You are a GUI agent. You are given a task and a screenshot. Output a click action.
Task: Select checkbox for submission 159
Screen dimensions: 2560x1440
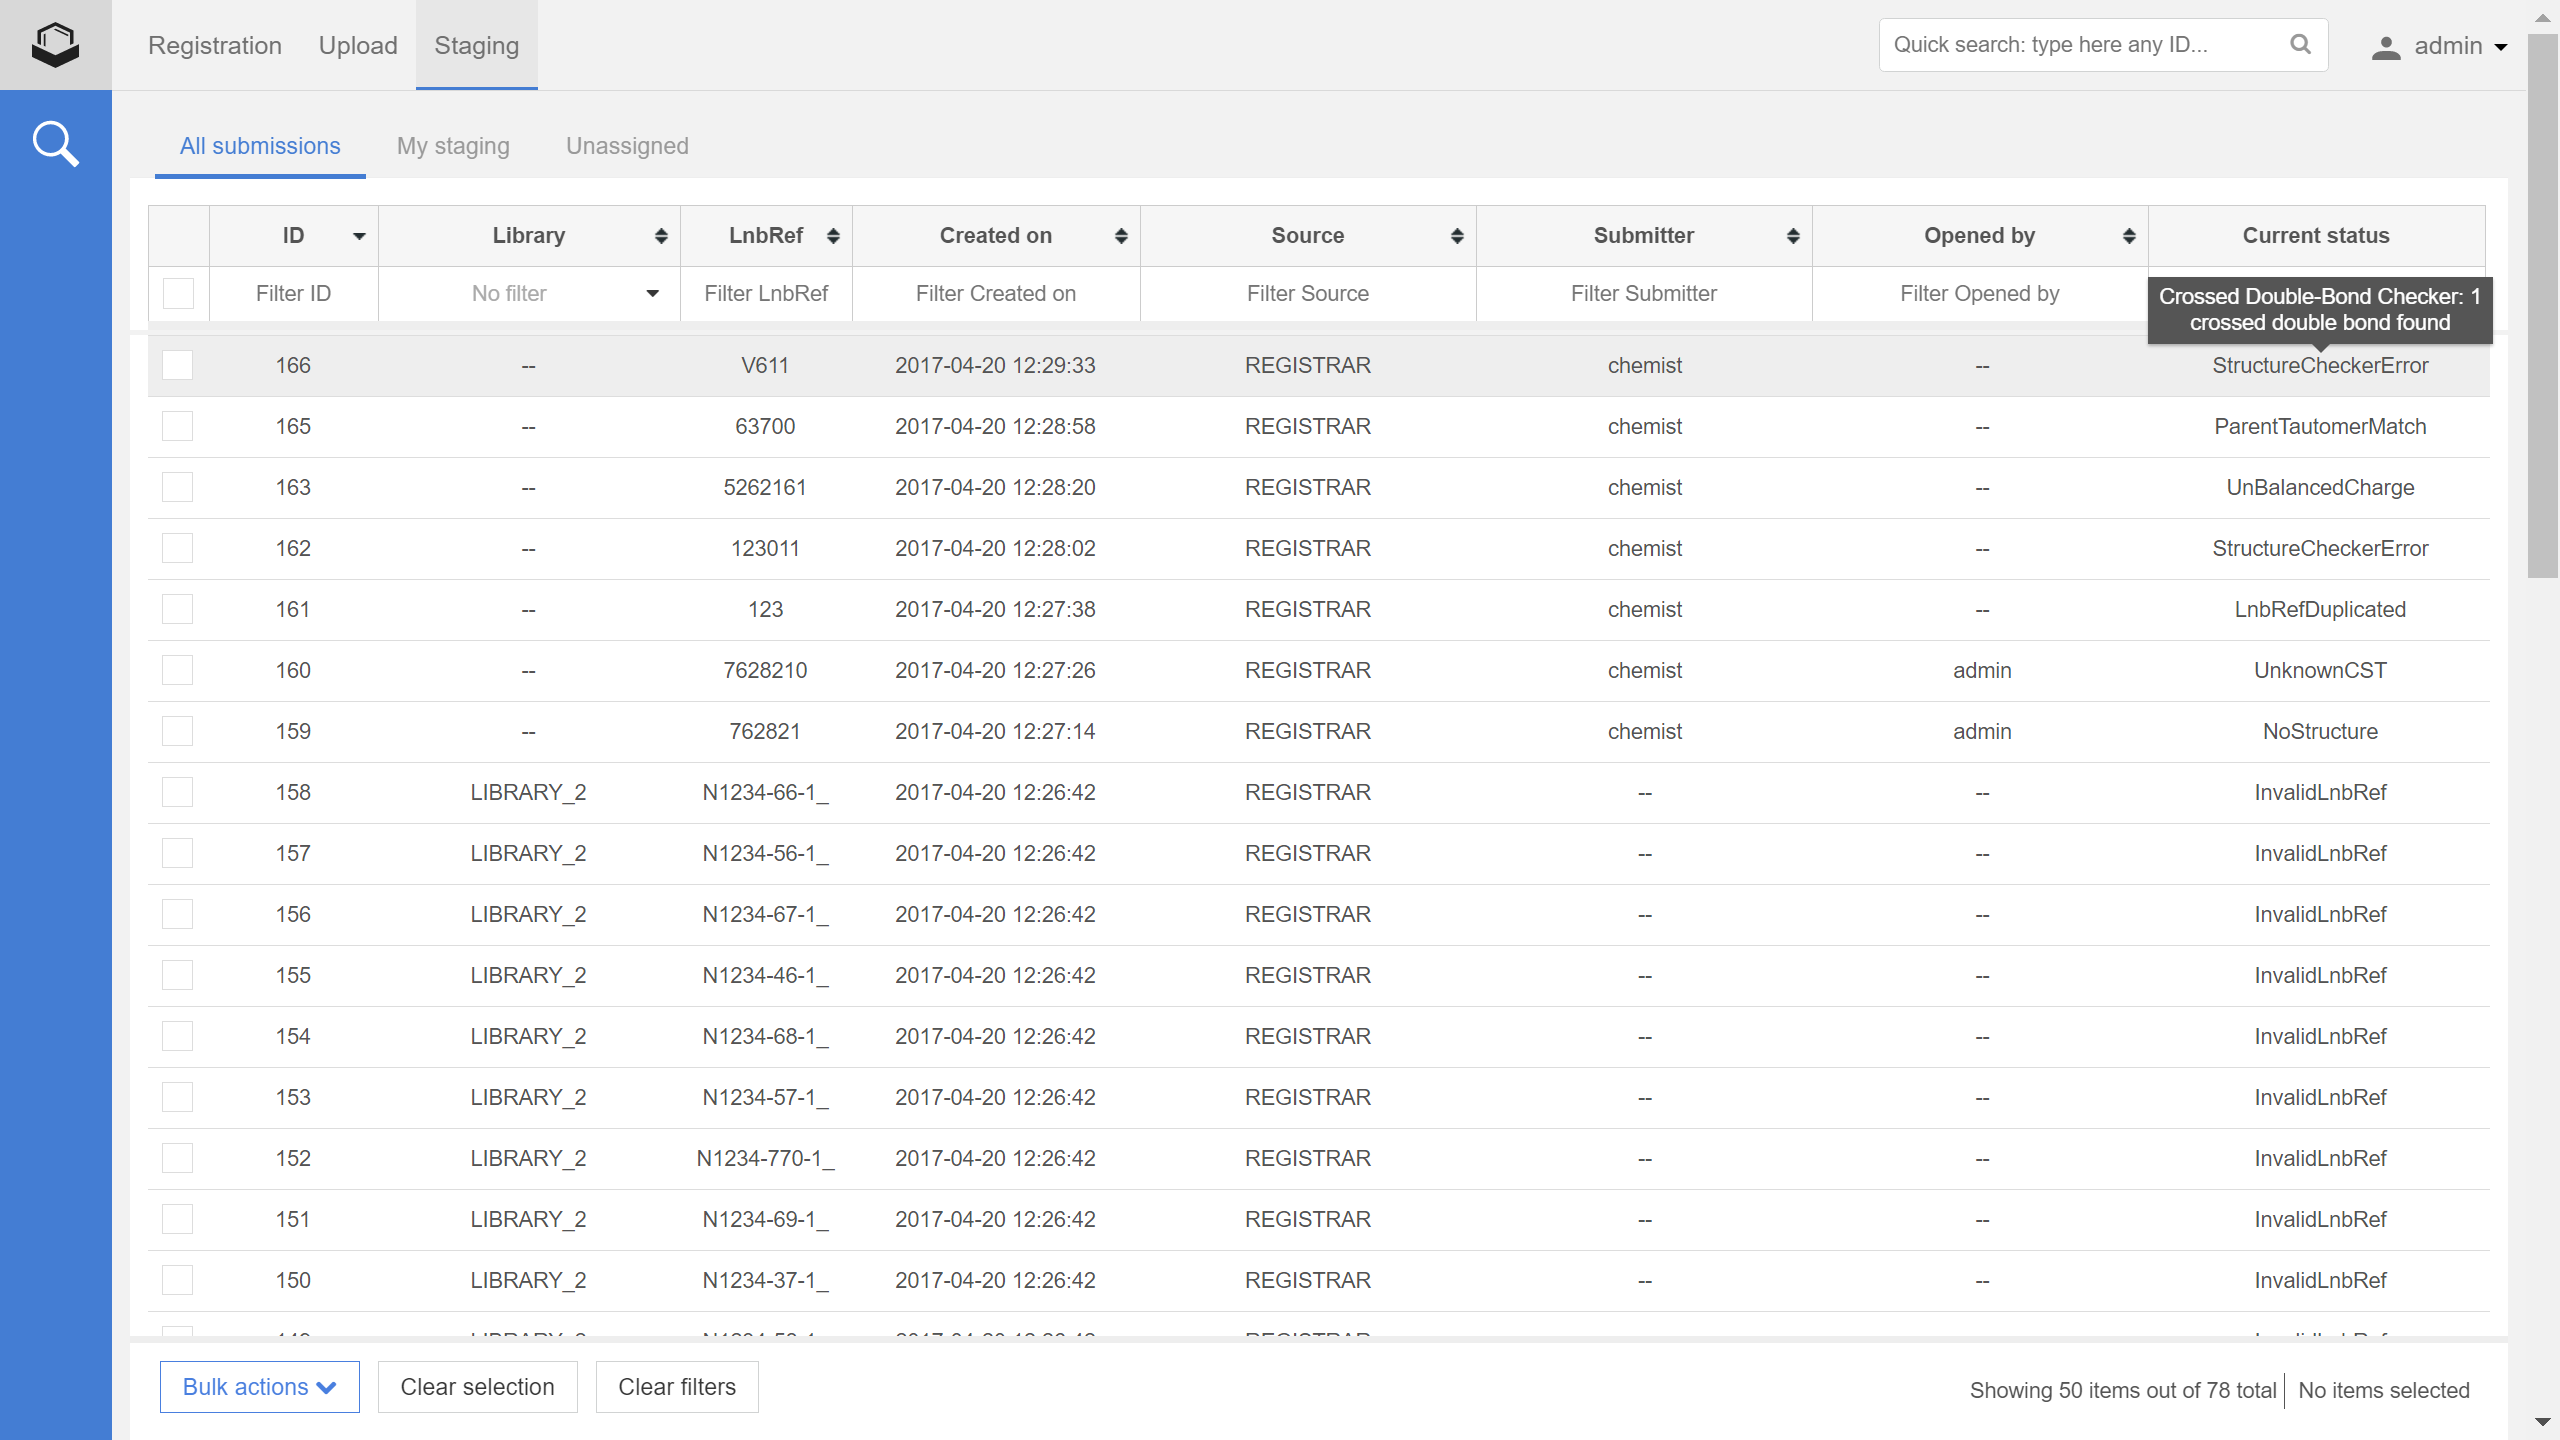click(178, 731)
